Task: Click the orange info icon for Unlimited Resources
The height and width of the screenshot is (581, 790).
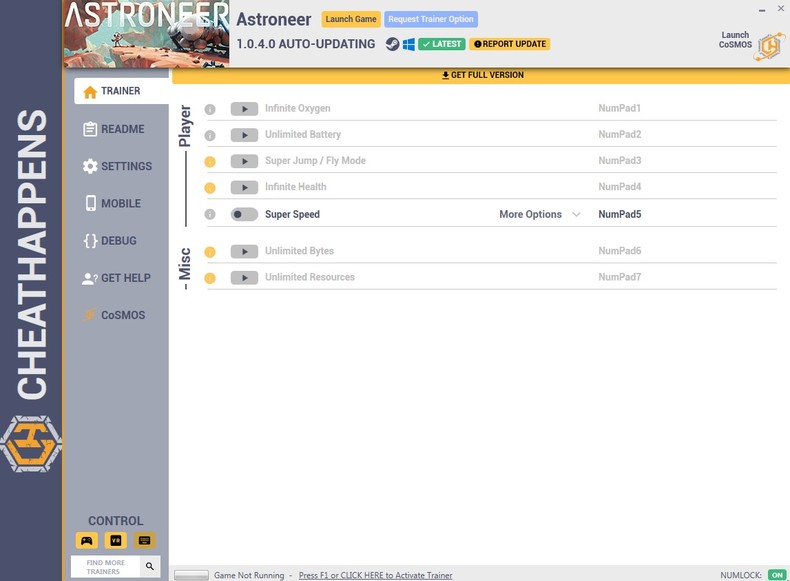Action: tap(210, 278)
